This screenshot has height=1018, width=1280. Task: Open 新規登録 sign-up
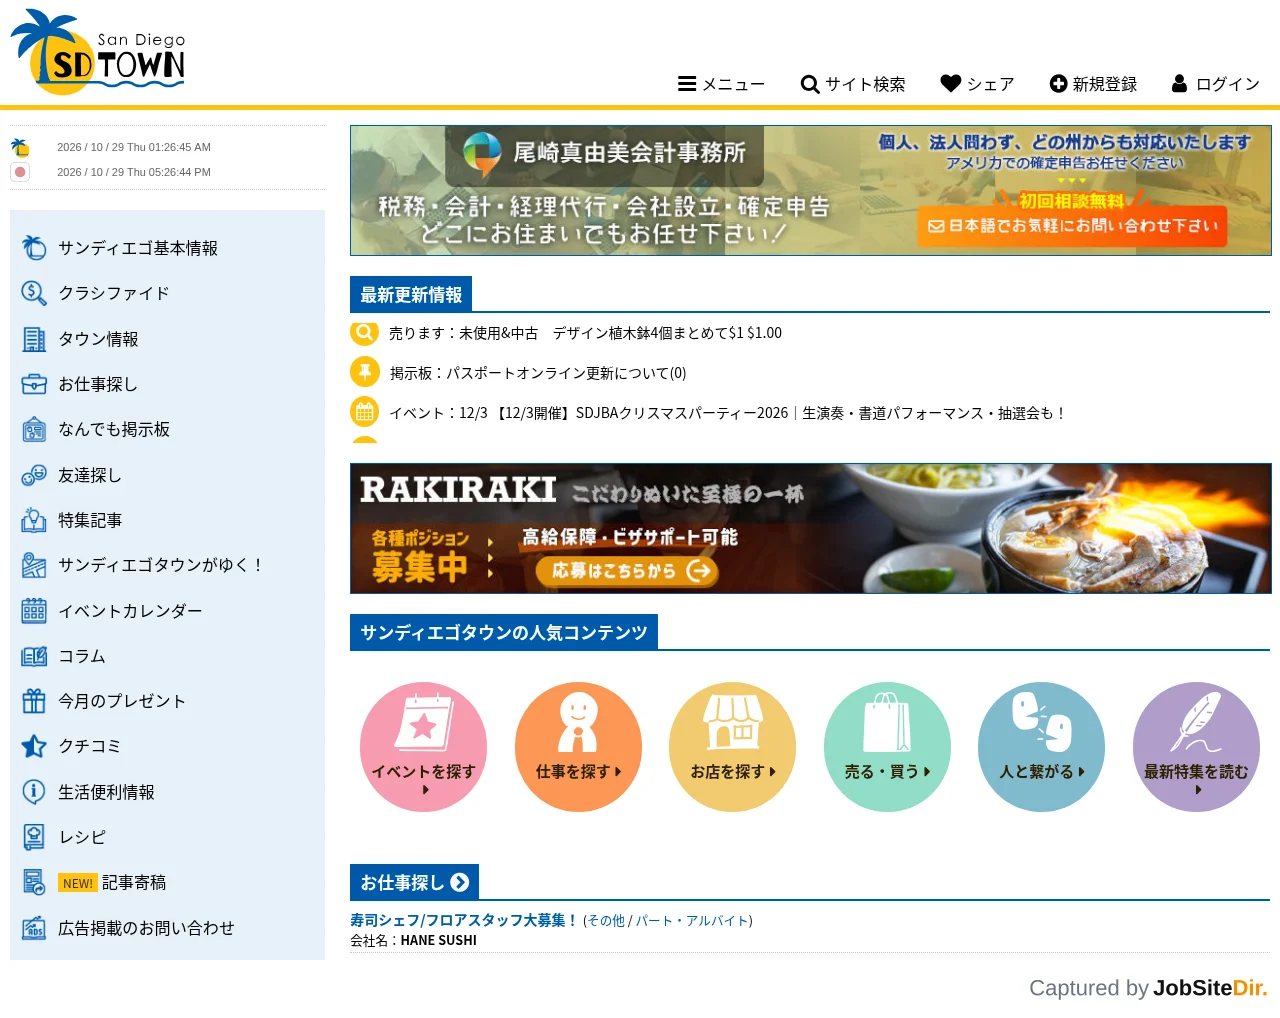[x=1093, y=84]
